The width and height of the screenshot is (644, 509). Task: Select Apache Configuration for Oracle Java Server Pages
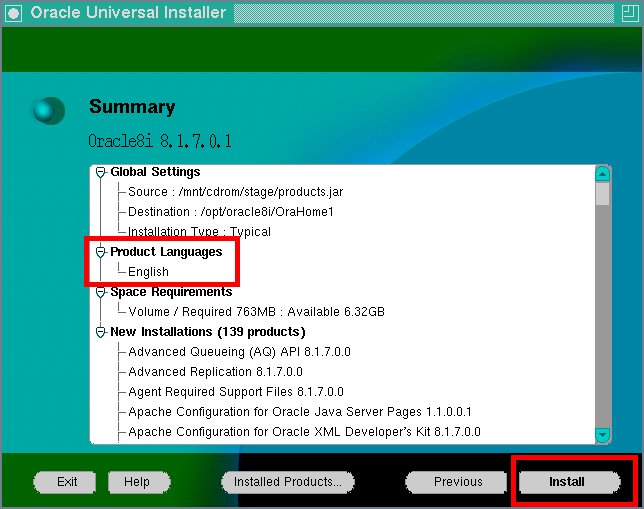(300, 412)
